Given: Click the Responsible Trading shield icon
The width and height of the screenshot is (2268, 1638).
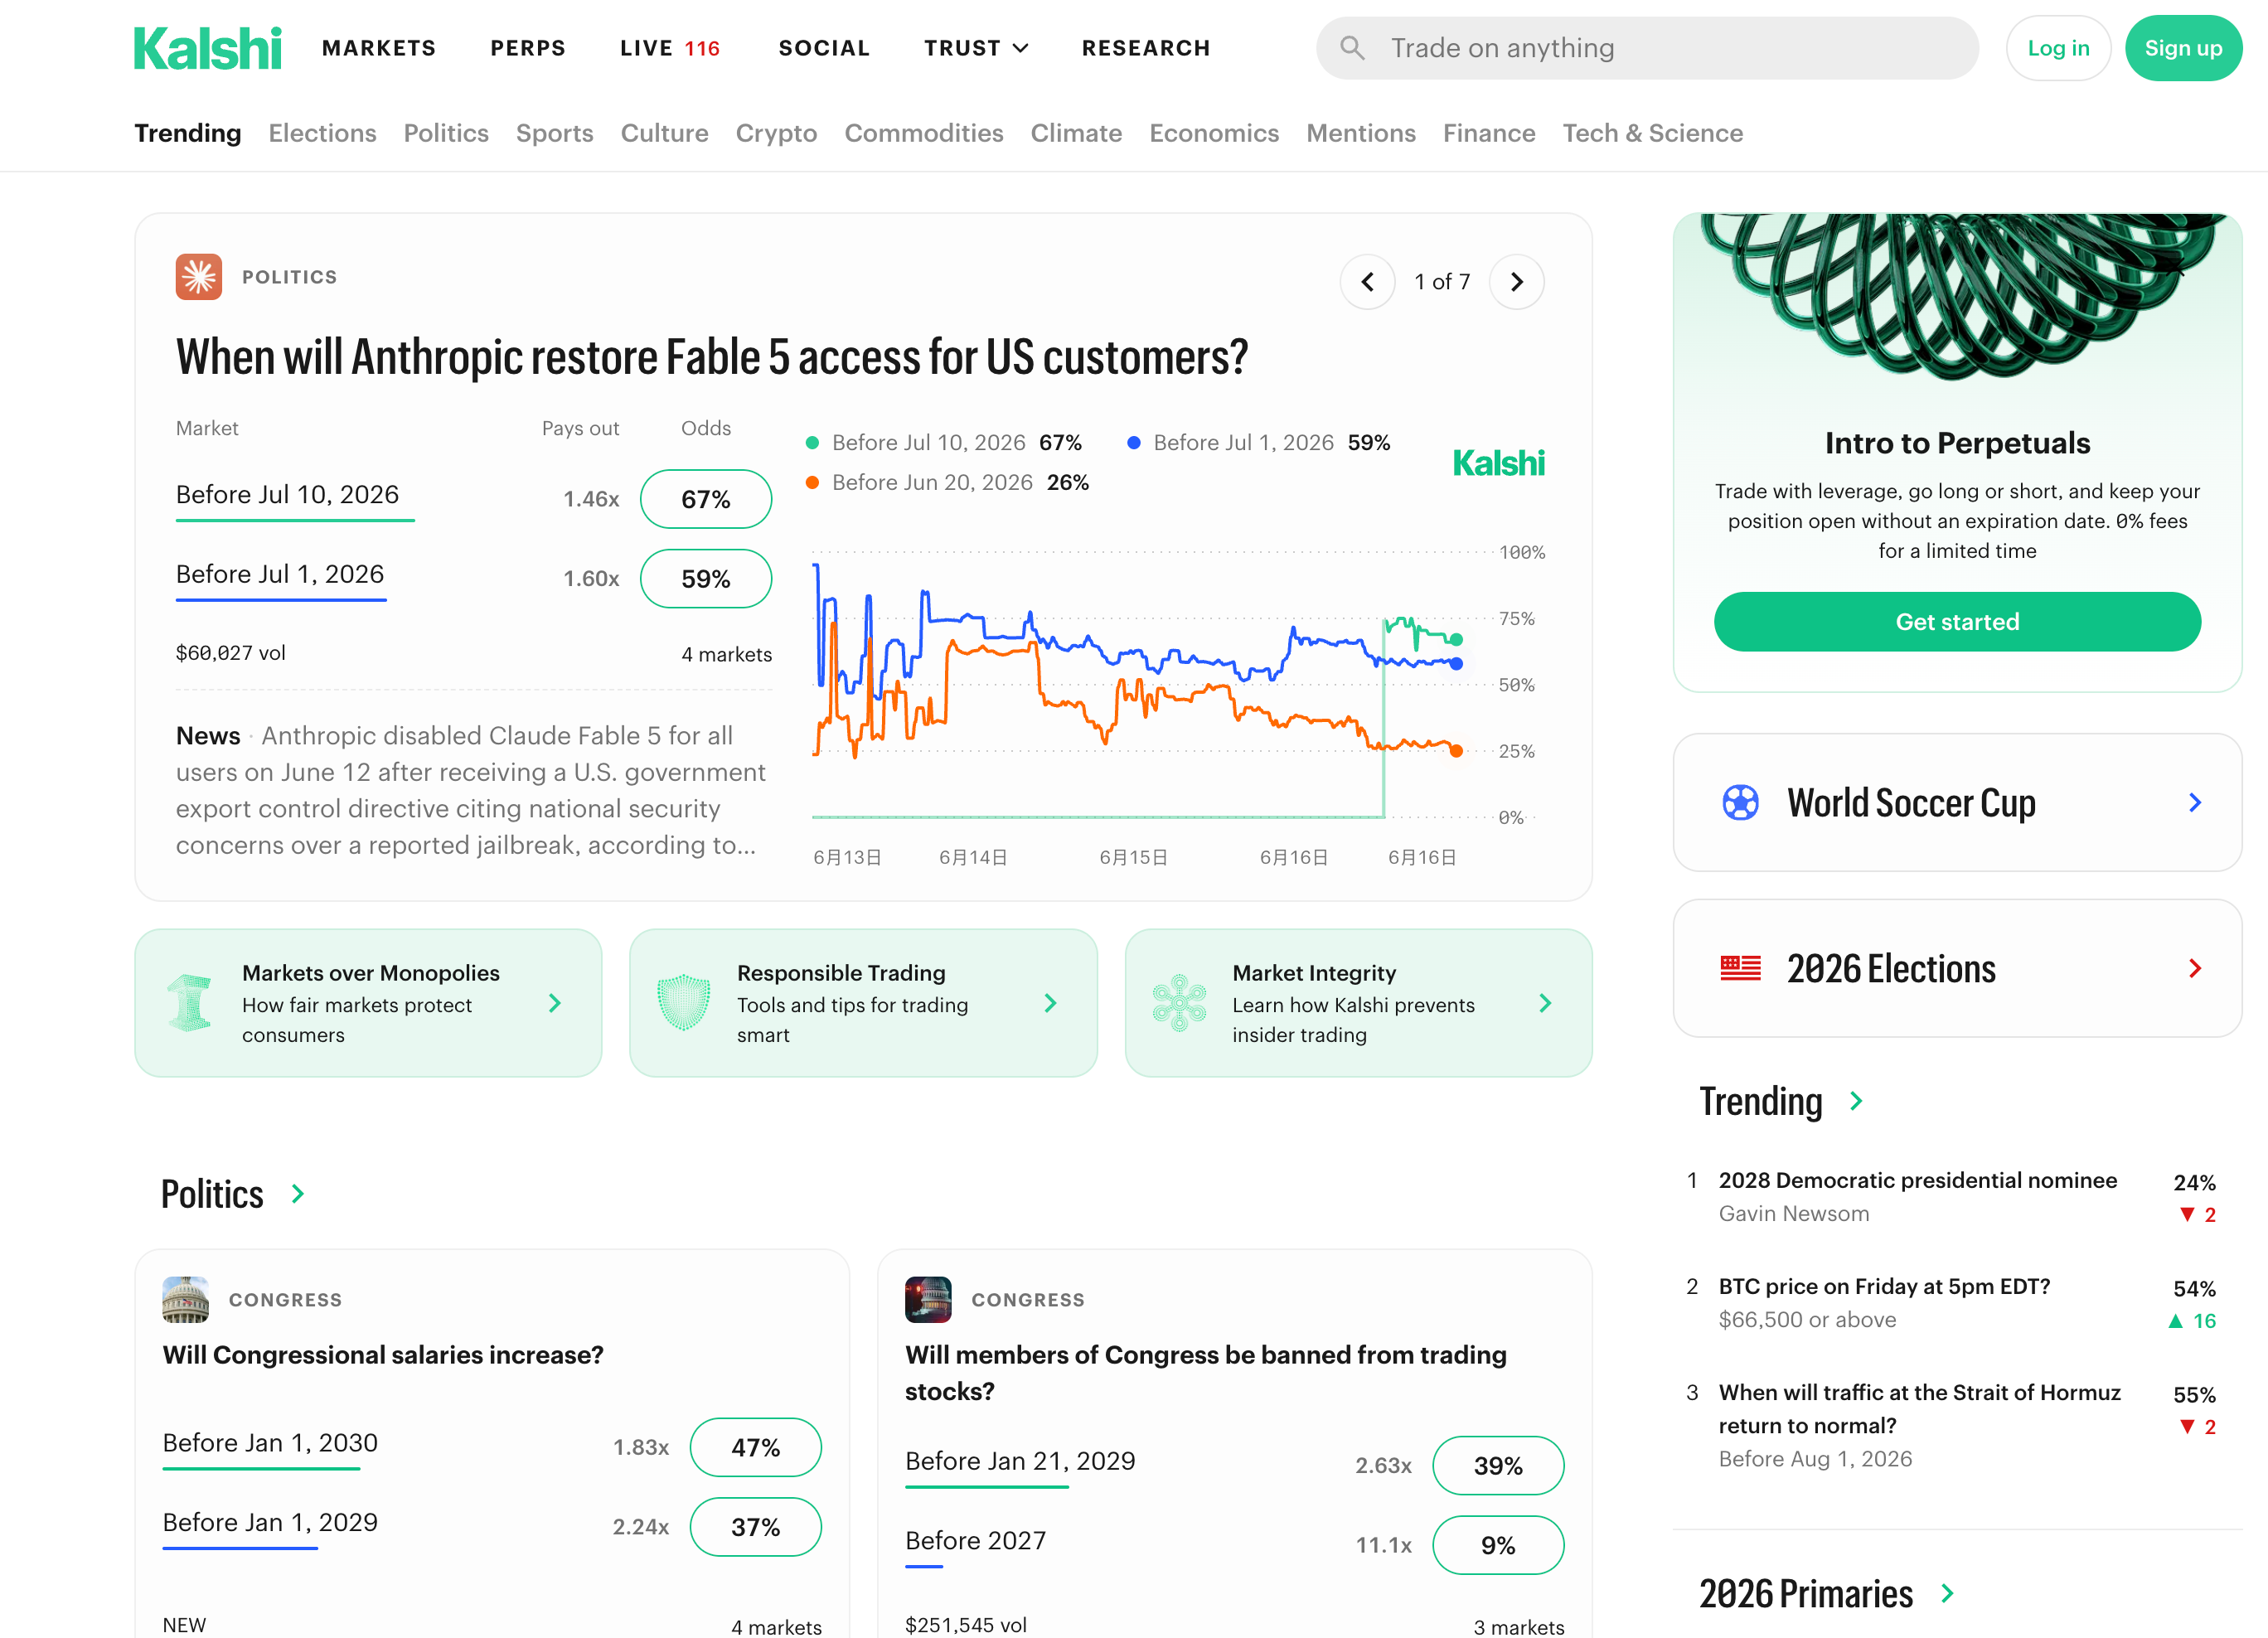Looking at the screenshot, I should click(x=684, y=1002).
